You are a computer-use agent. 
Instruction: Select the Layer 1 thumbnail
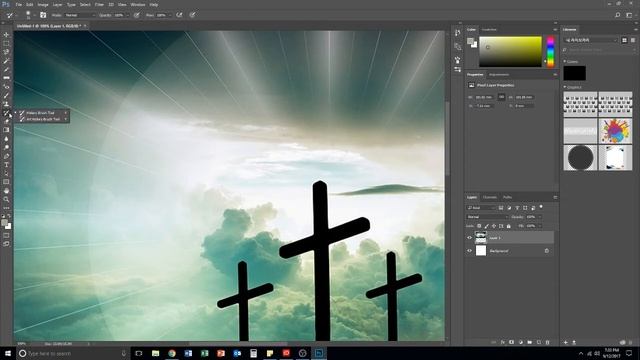tap(481, 238)
